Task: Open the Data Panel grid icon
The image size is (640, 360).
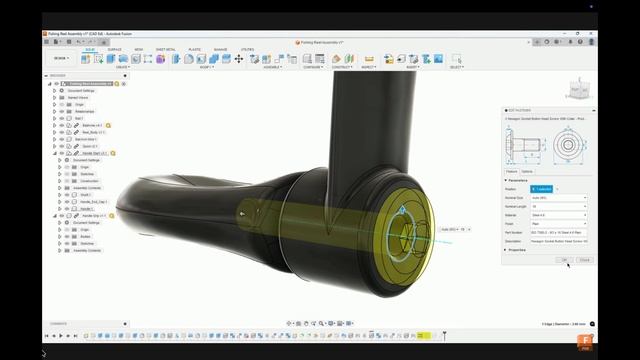Action: (47, 42)
